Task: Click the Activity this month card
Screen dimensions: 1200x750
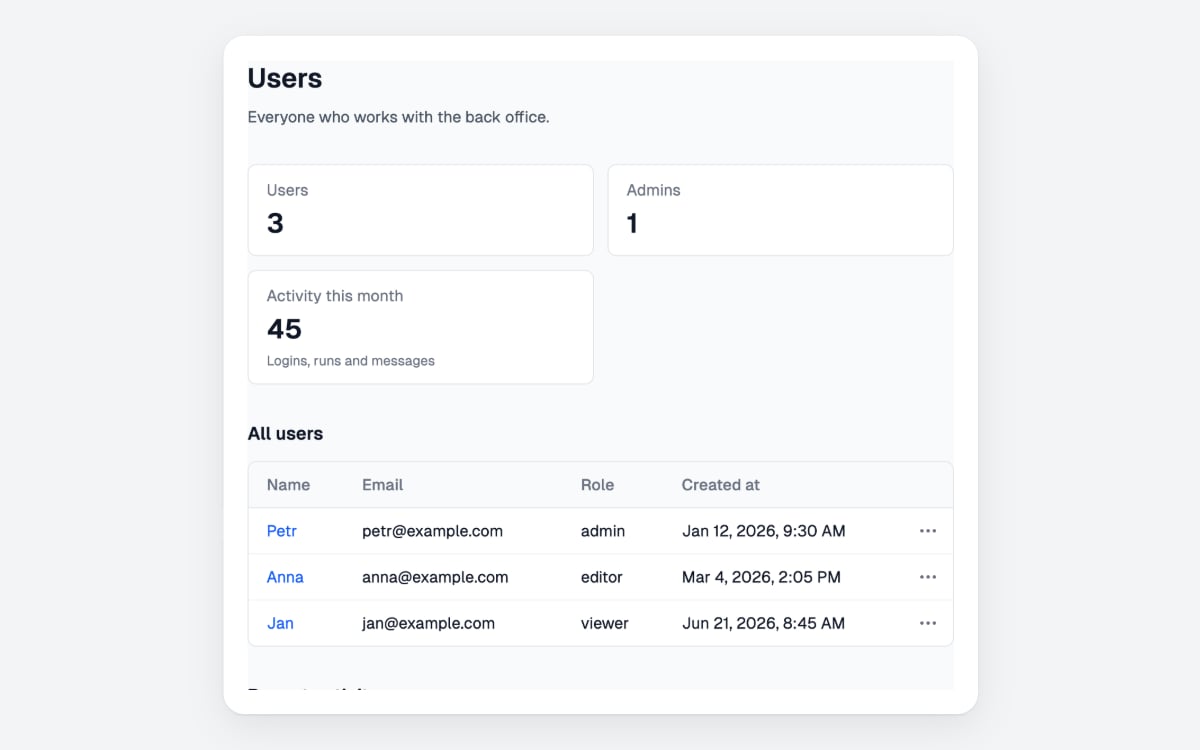Action: [x=420, y=327]
